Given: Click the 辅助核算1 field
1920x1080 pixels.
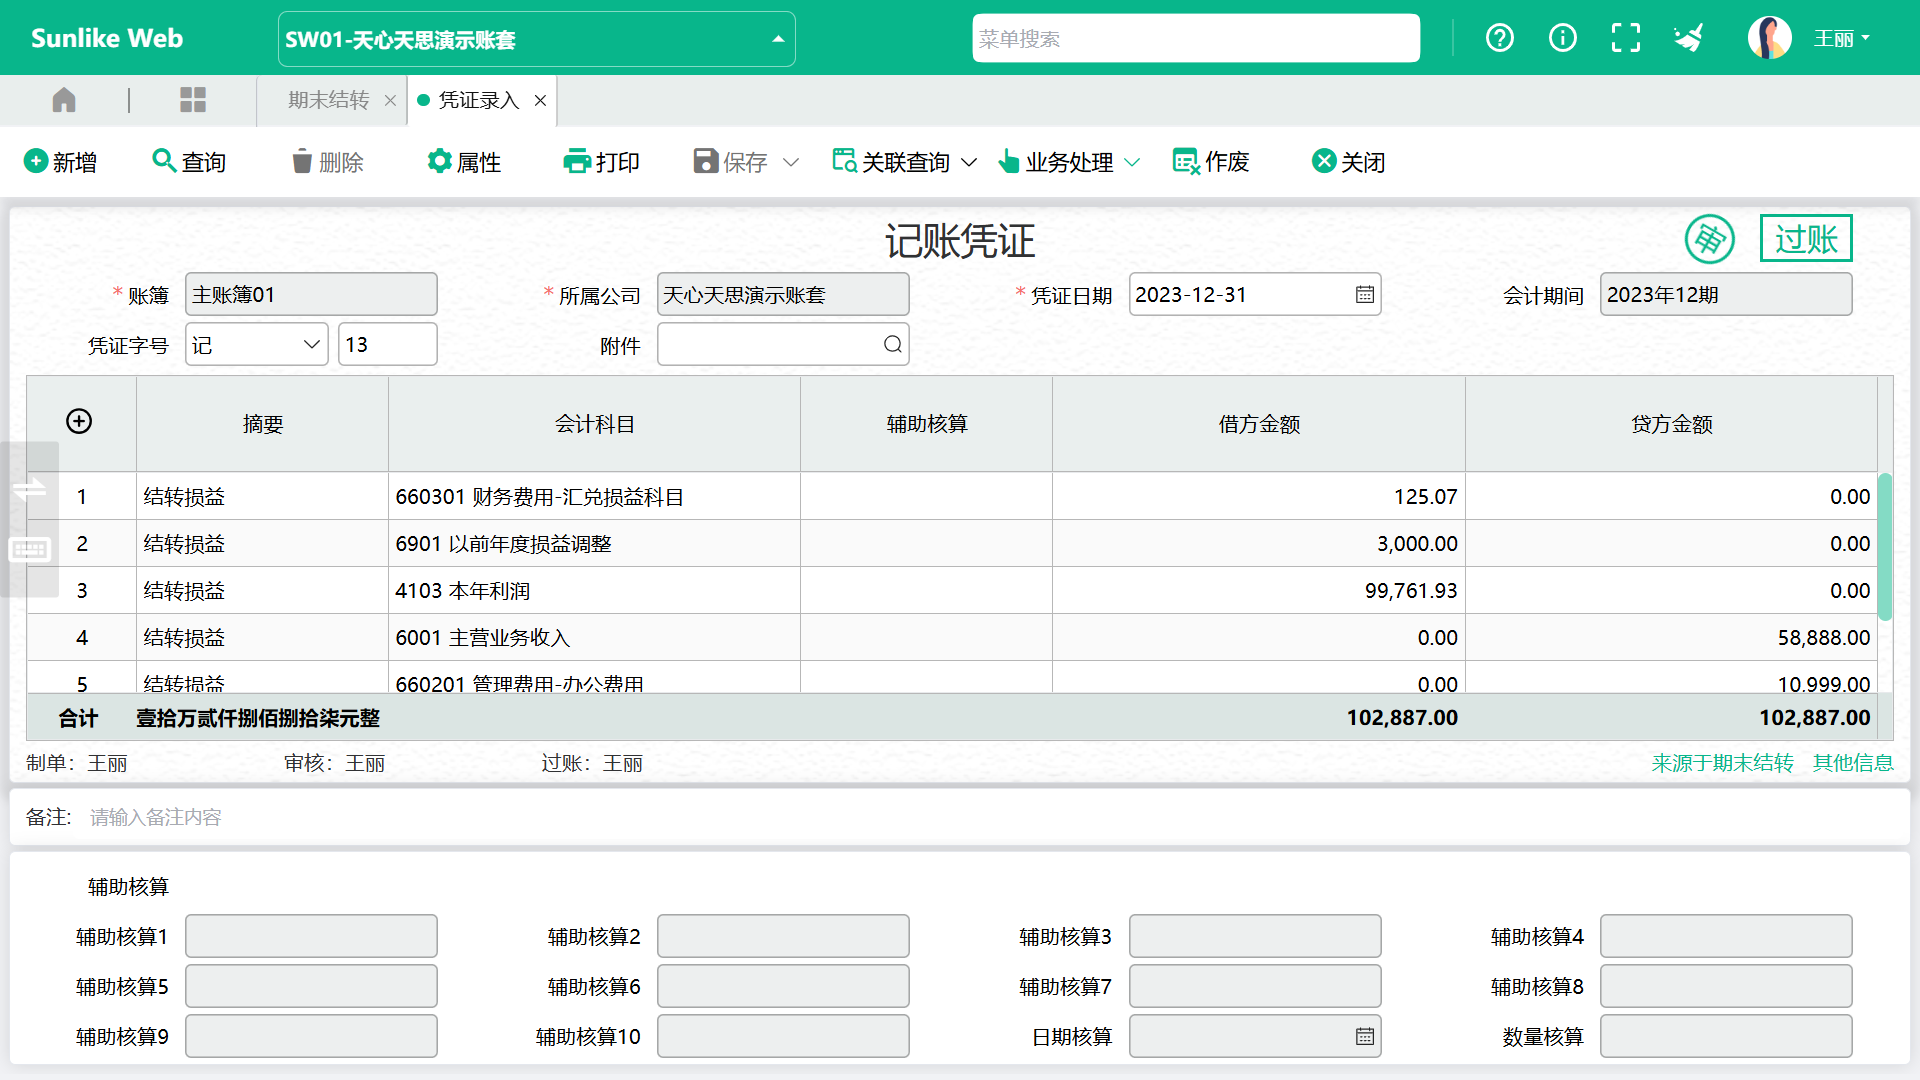Looking at the screenshot, I should 311,936.
